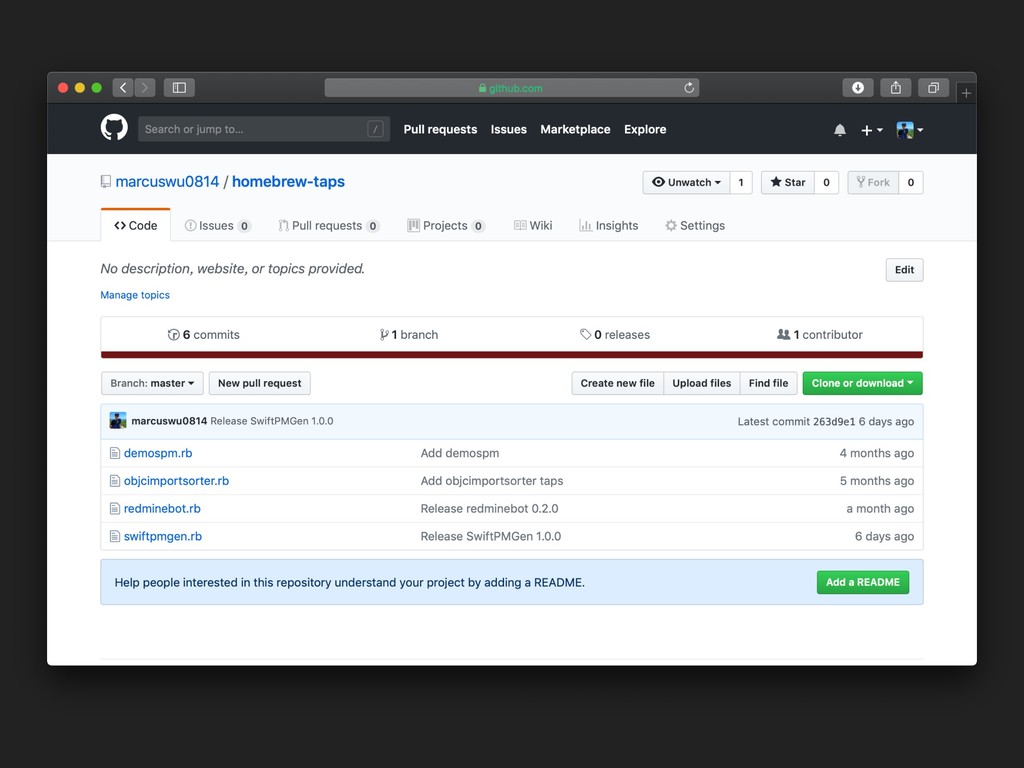Switch to the Wiki tab
1024x768 pixels.
(x=533, y=225)
